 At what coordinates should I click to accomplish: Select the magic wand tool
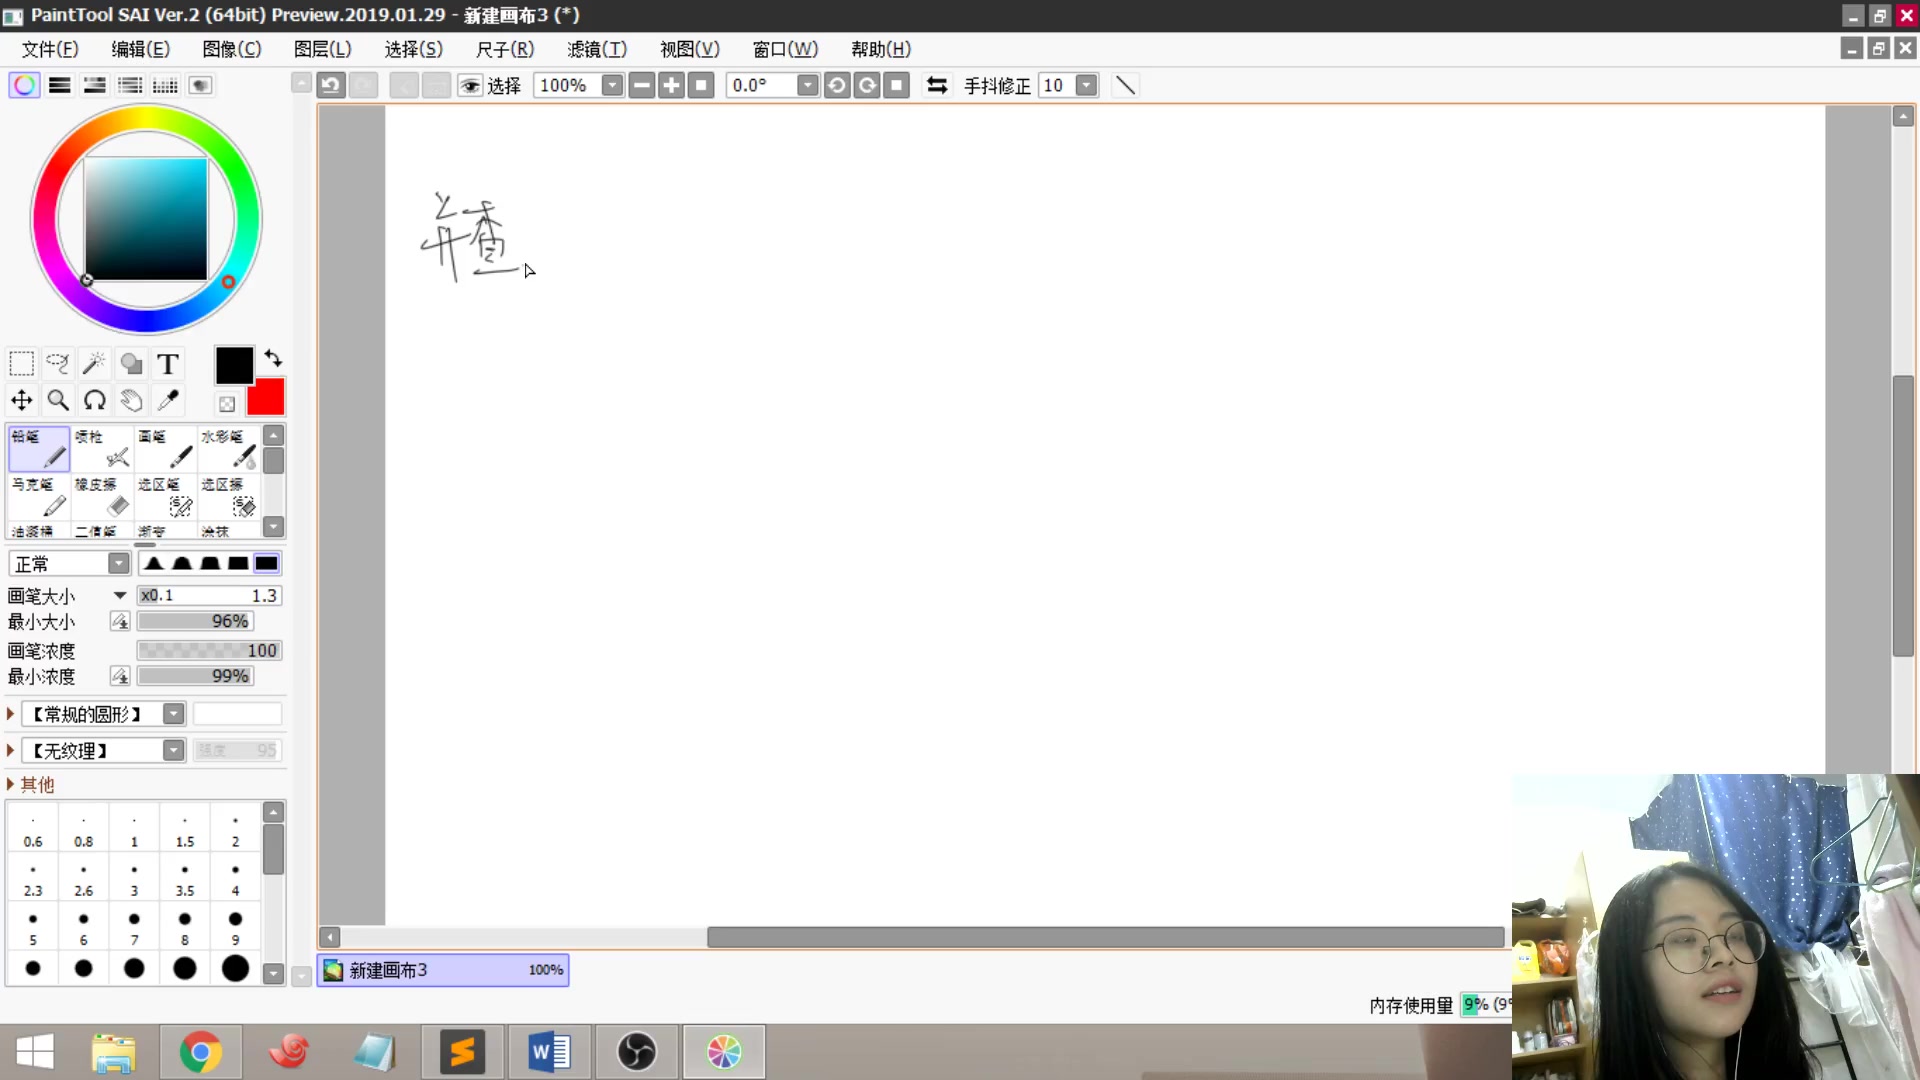point(94,364)
